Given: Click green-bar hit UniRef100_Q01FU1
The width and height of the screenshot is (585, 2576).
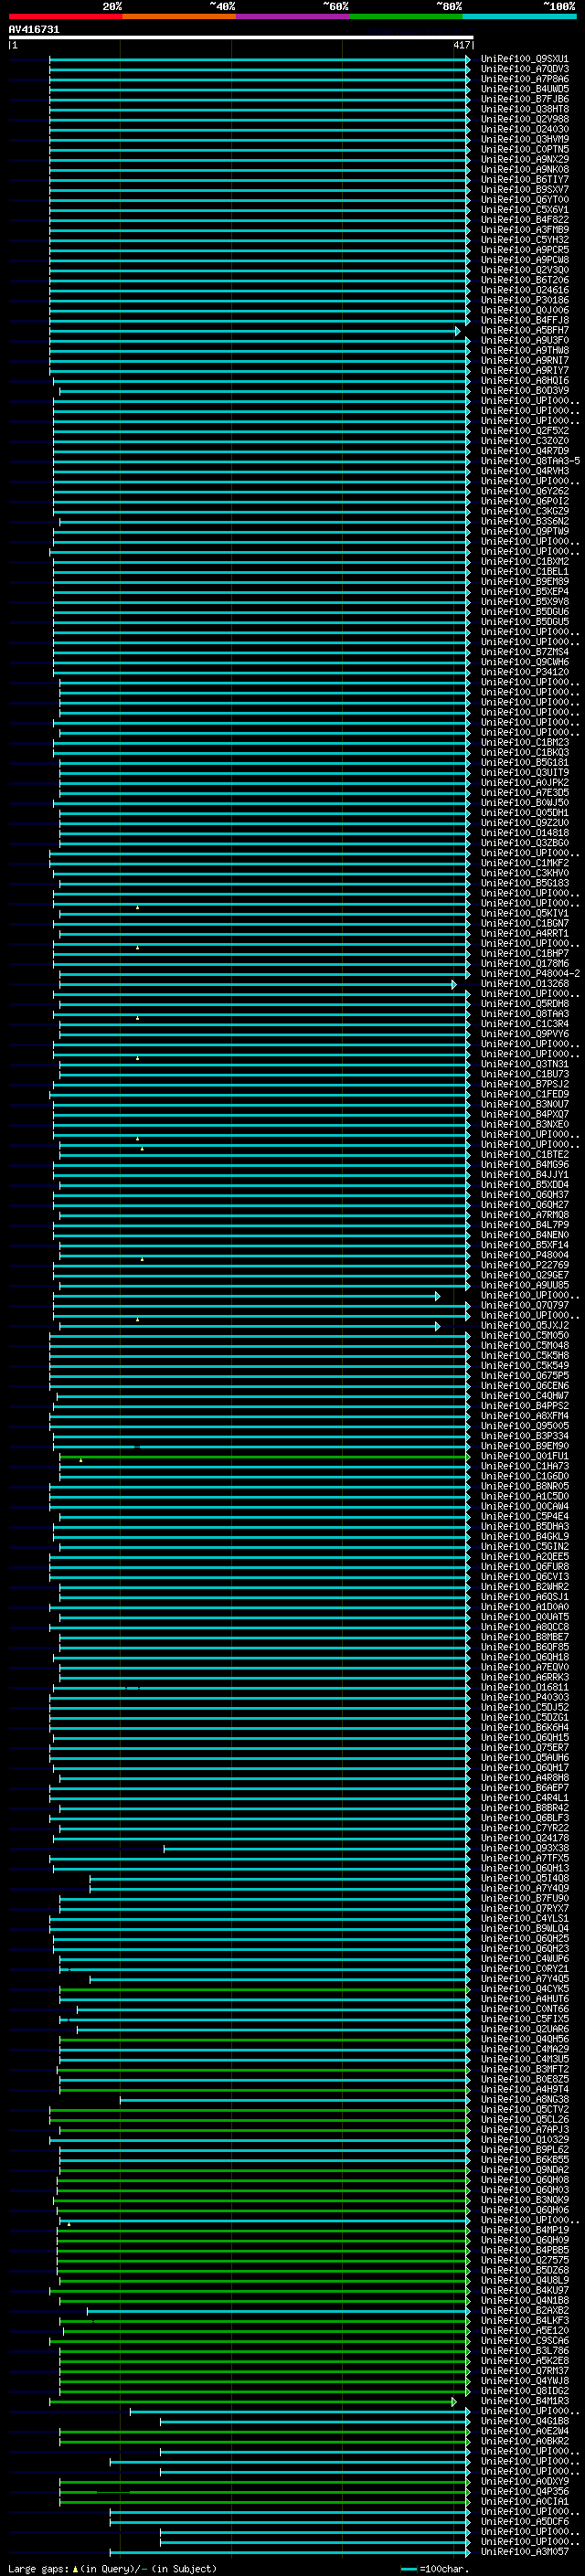Looking at the screenshot, I should click(x=524, y=1457).
